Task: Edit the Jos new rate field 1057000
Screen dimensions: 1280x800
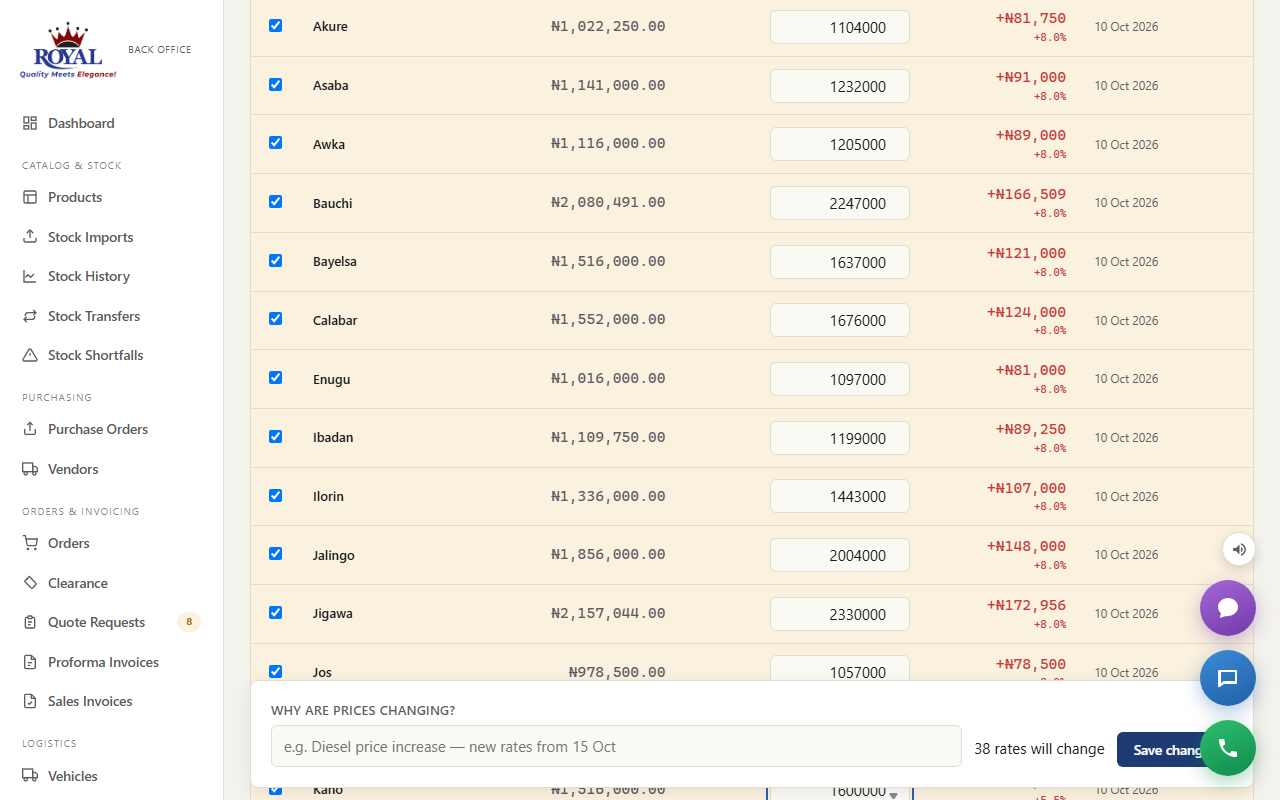Action: coord(840,669)
